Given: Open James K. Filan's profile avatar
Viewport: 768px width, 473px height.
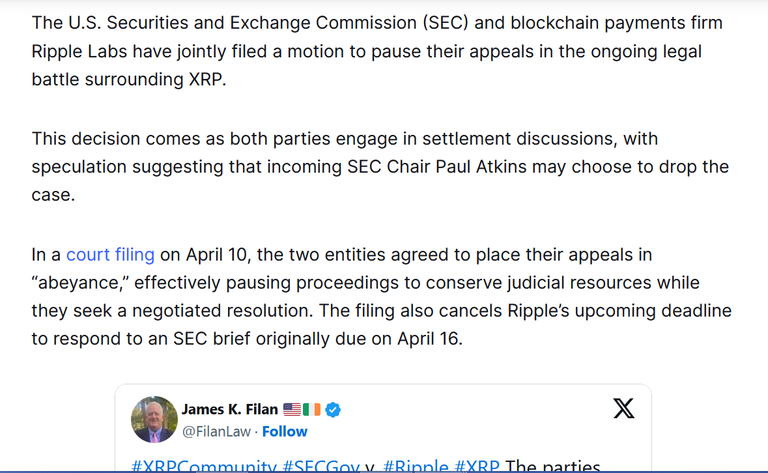Looking at the screenshot, I should click(x=154, y=420).
